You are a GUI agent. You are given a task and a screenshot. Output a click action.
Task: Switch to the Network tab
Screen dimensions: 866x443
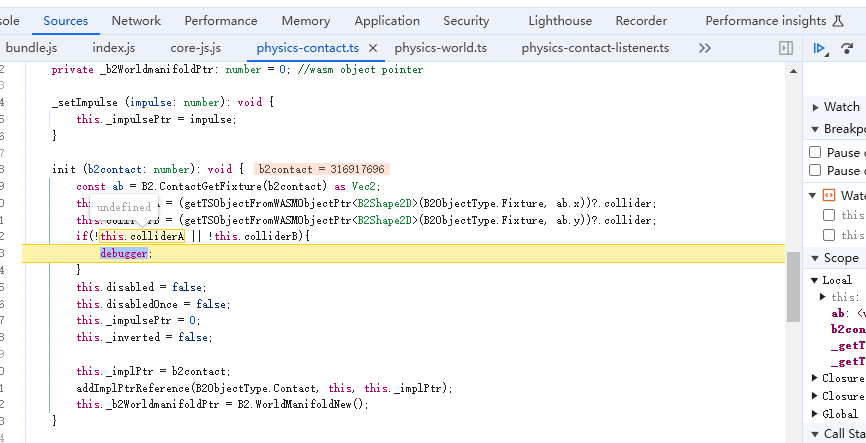tap(136, 20)
